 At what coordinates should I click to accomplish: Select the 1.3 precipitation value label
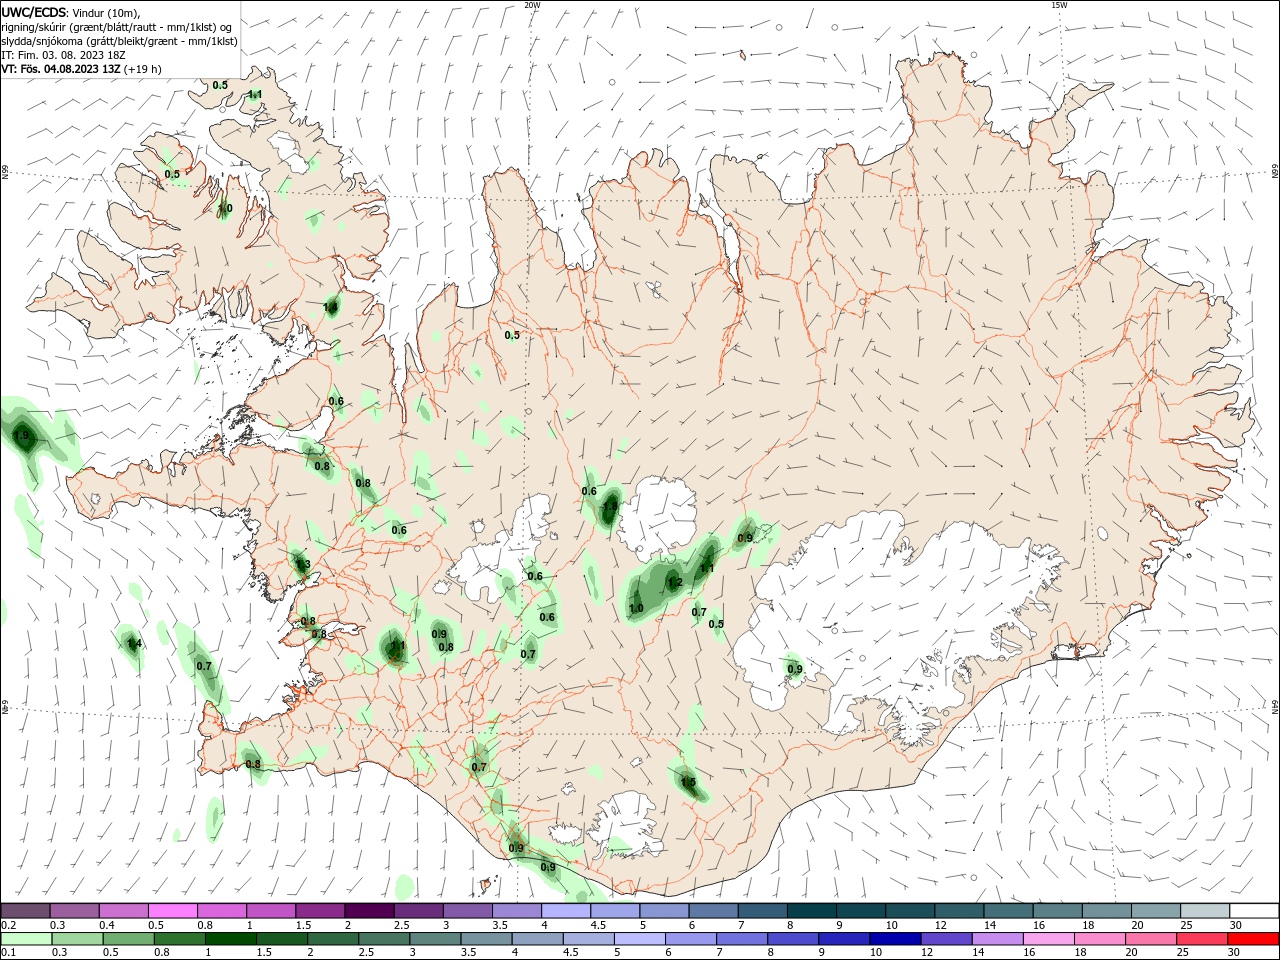302,565
